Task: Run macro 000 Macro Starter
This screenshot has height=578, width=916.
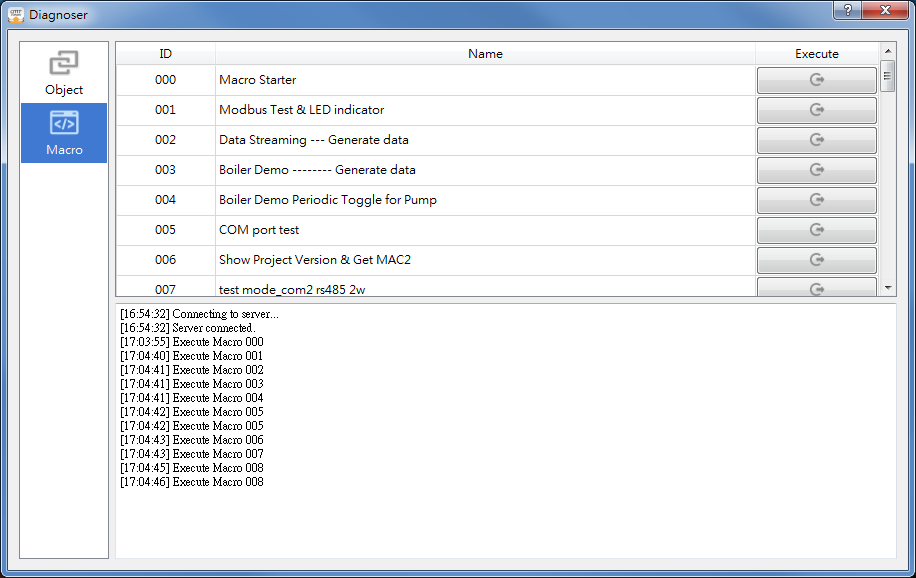Action: [x=816, y=80]
